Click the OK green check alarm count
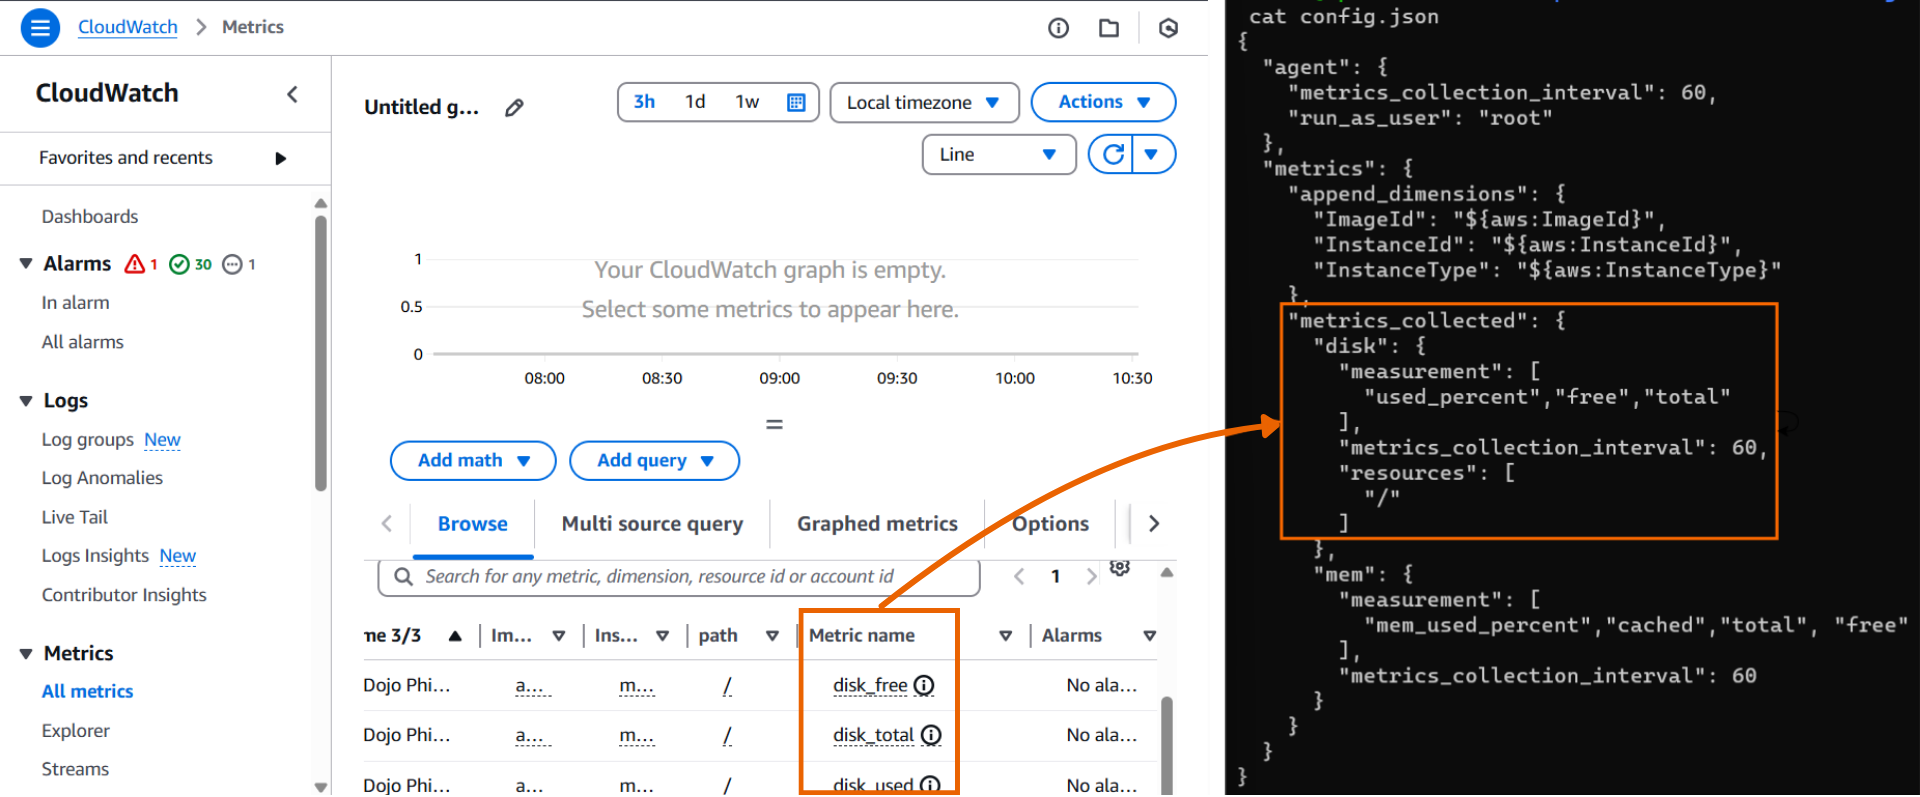 (190, 264)
